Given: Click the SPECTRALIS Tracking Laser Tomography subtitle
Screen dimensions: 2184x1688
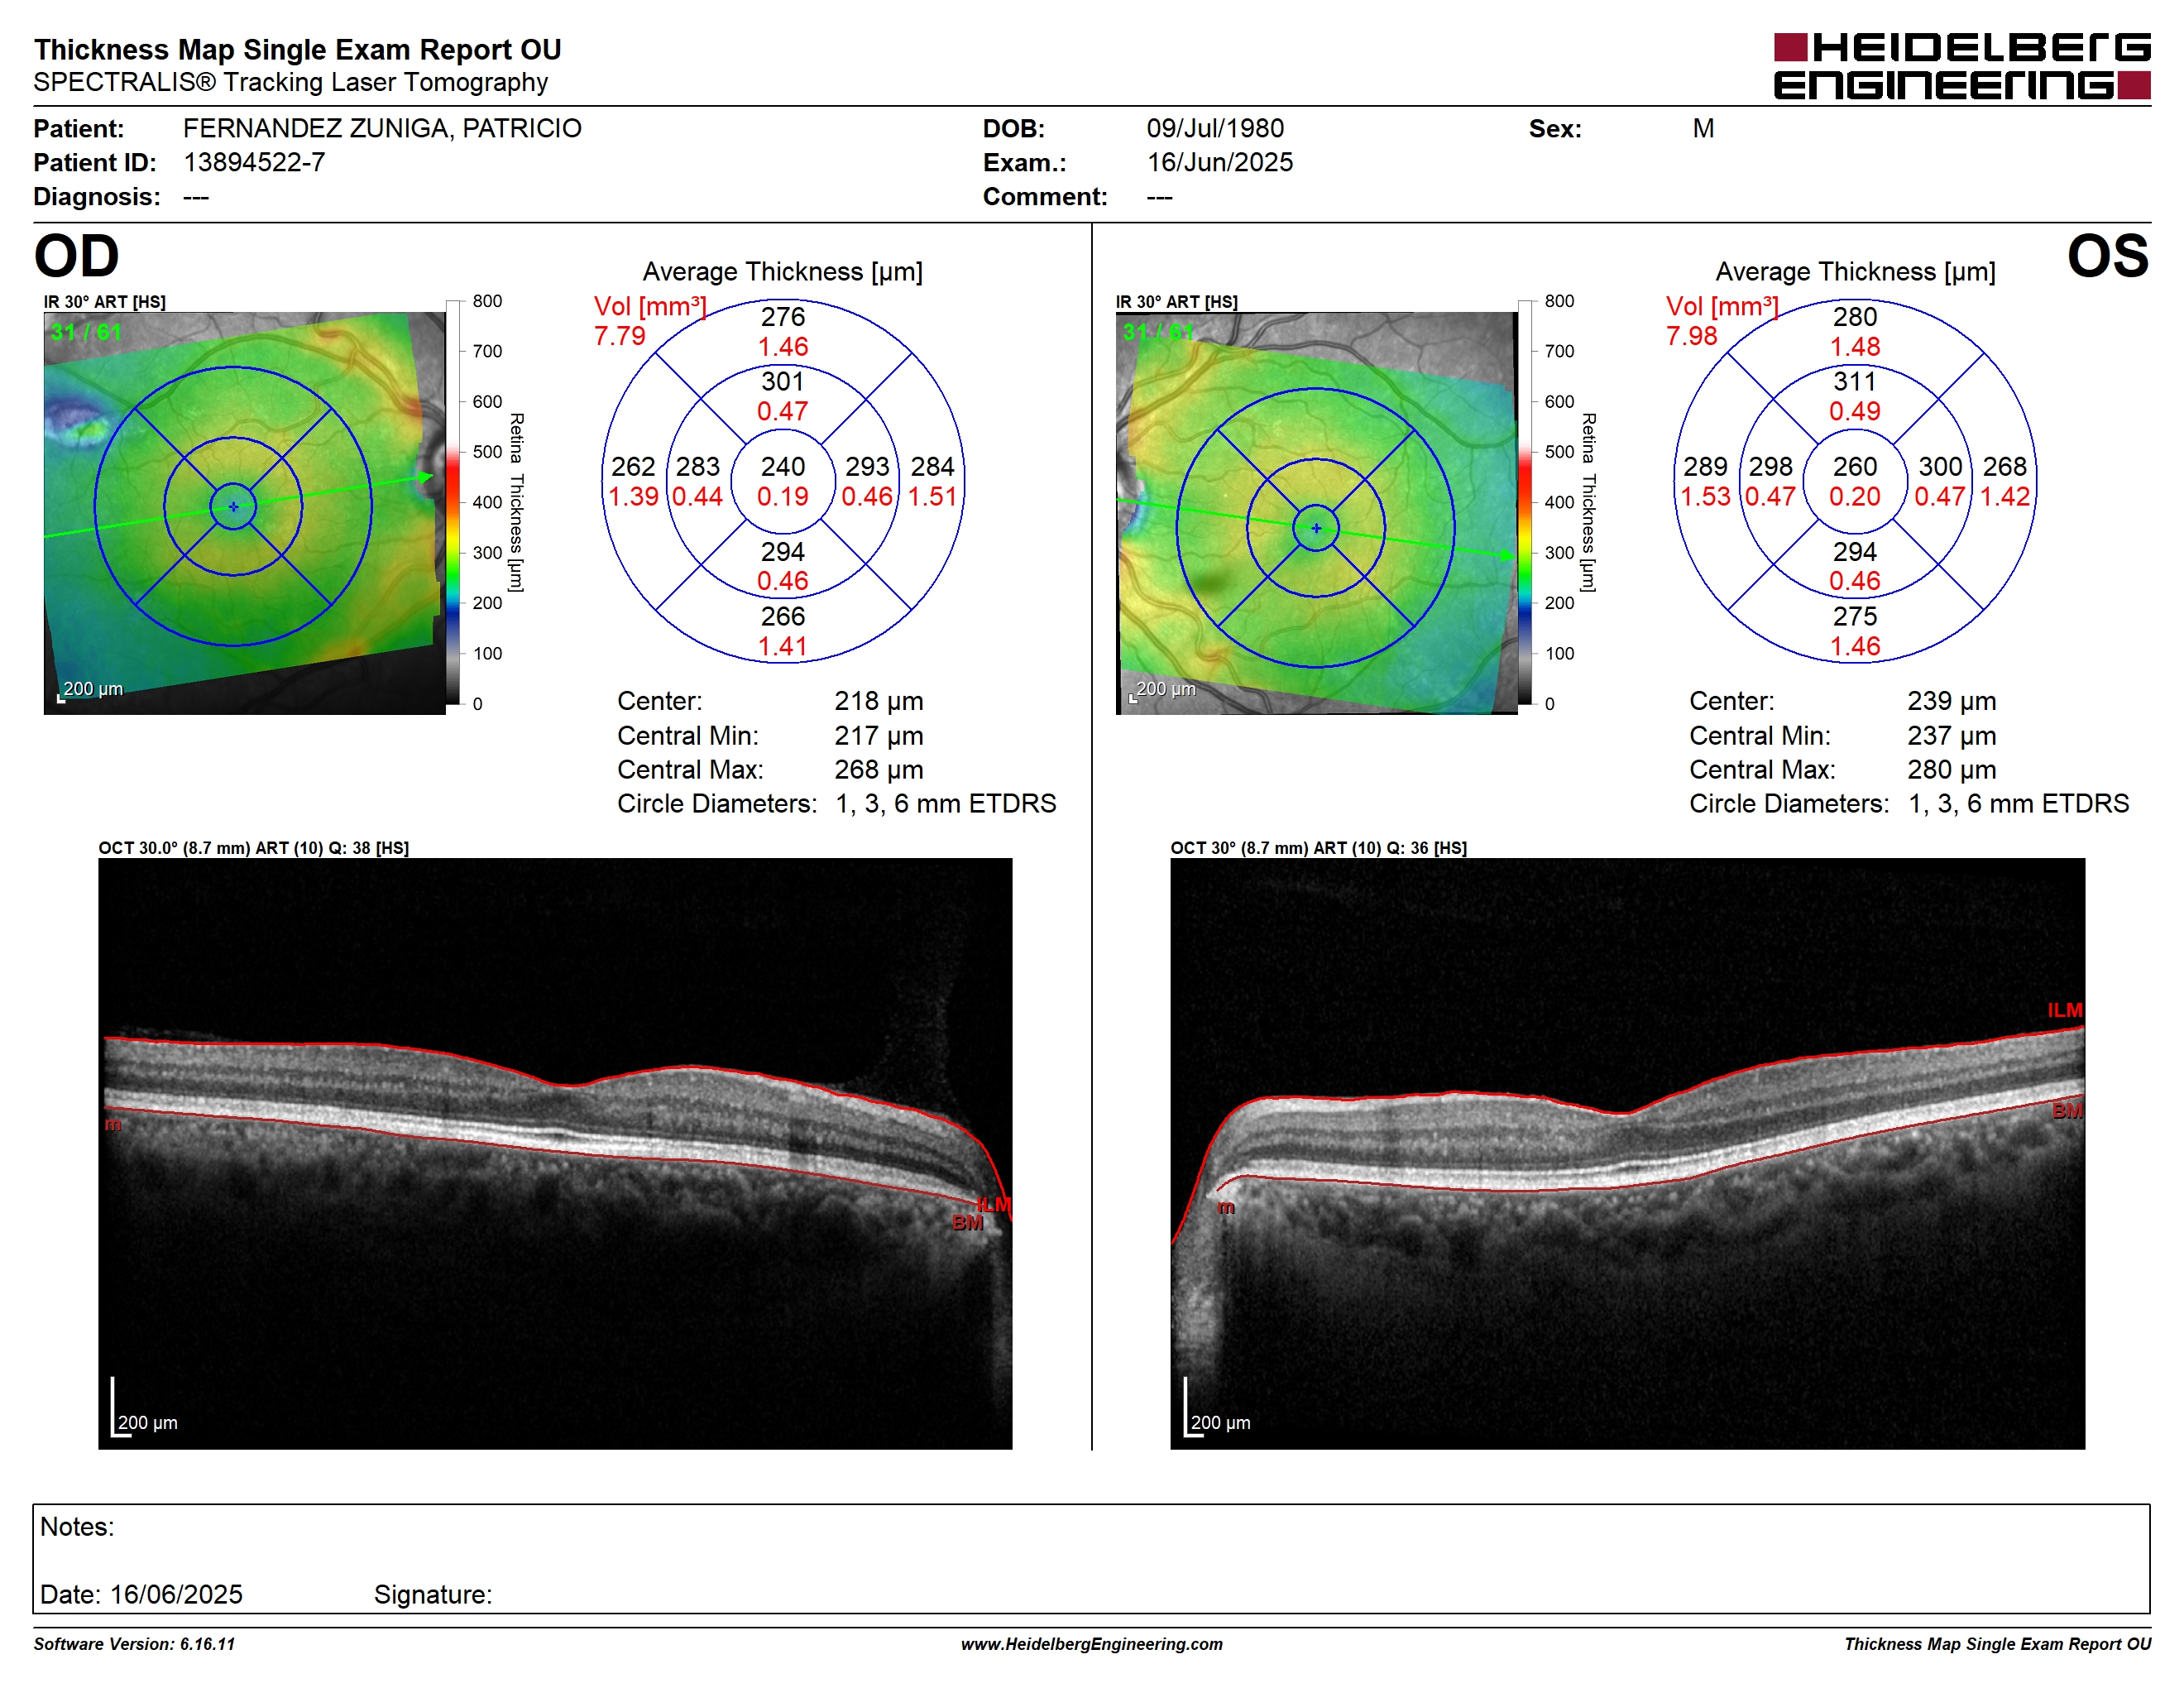Looking at the screenshot, I should pyautogui.click(x=291, y=82).
